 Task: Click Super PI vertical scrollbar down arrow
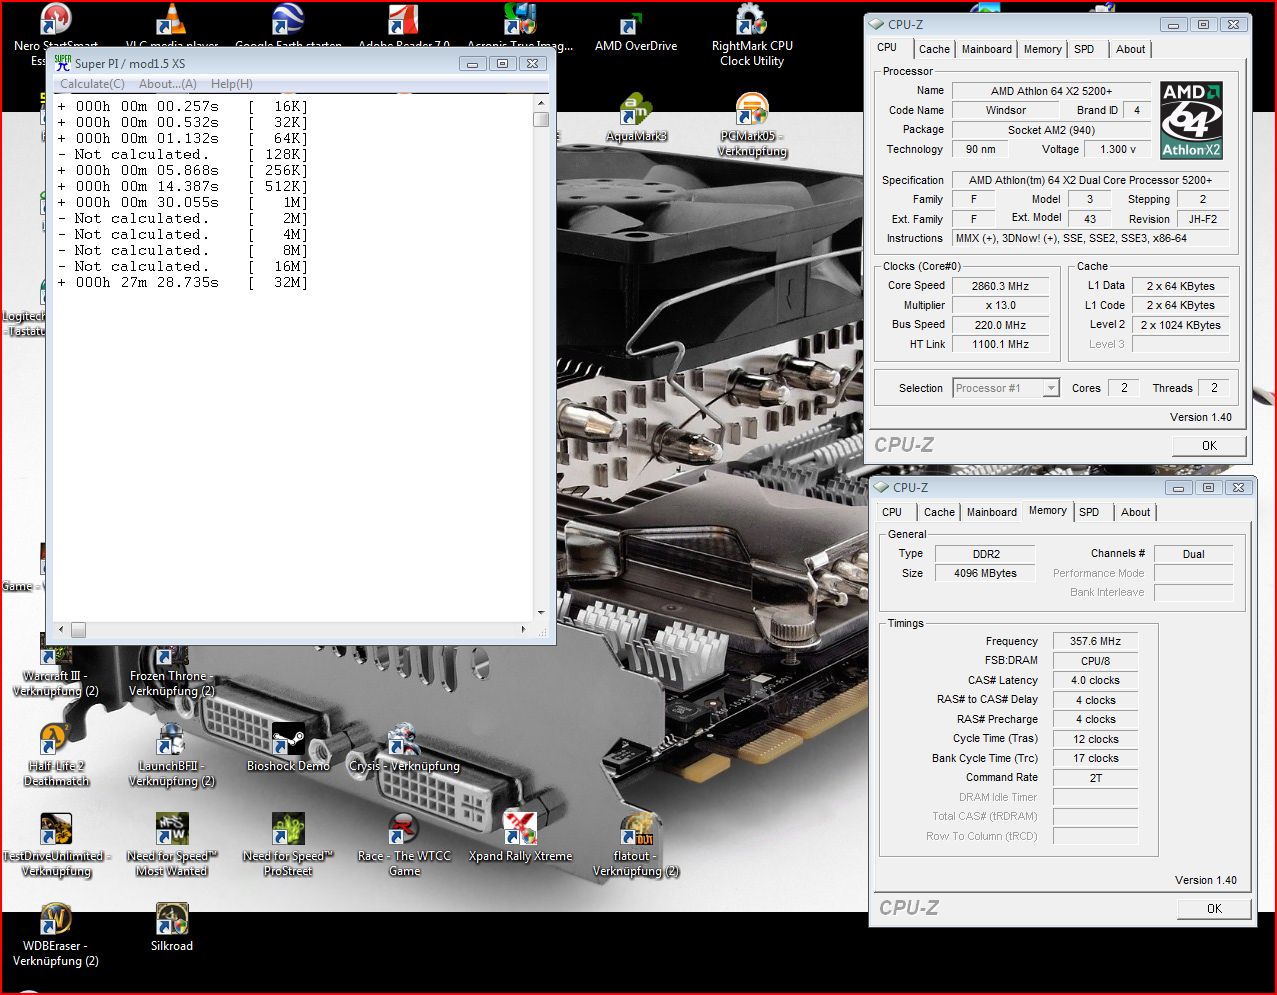pos(541,613)
